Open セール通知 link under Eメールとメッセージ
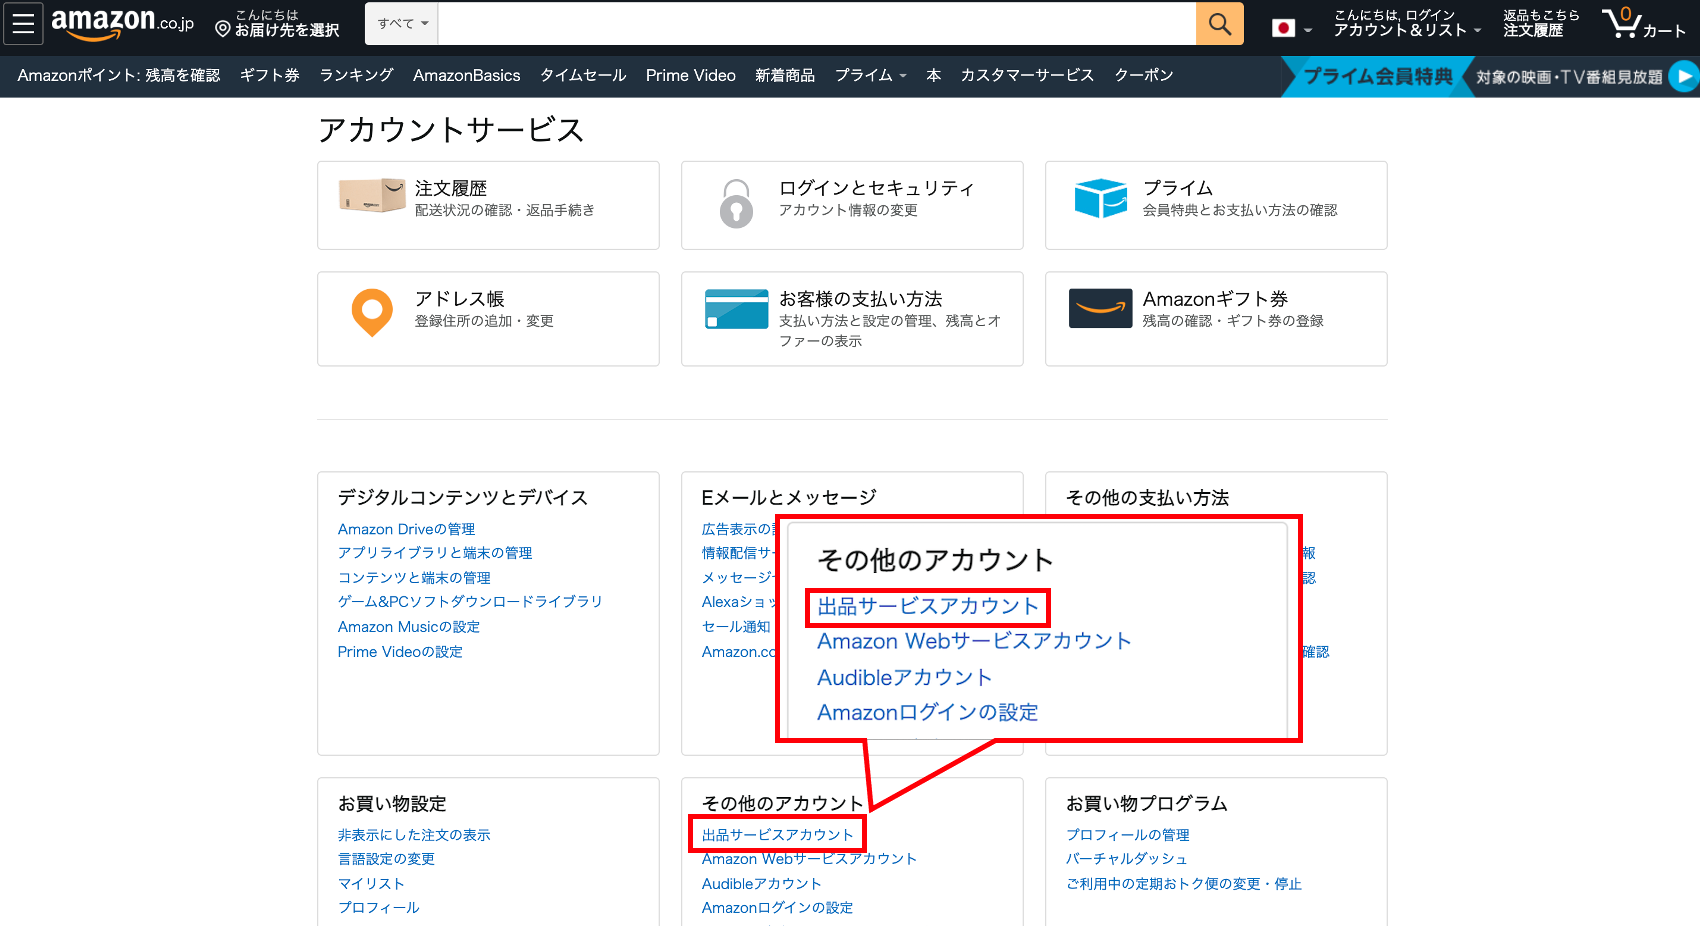This screenshot has height=938, width=1700. (736, 627)
